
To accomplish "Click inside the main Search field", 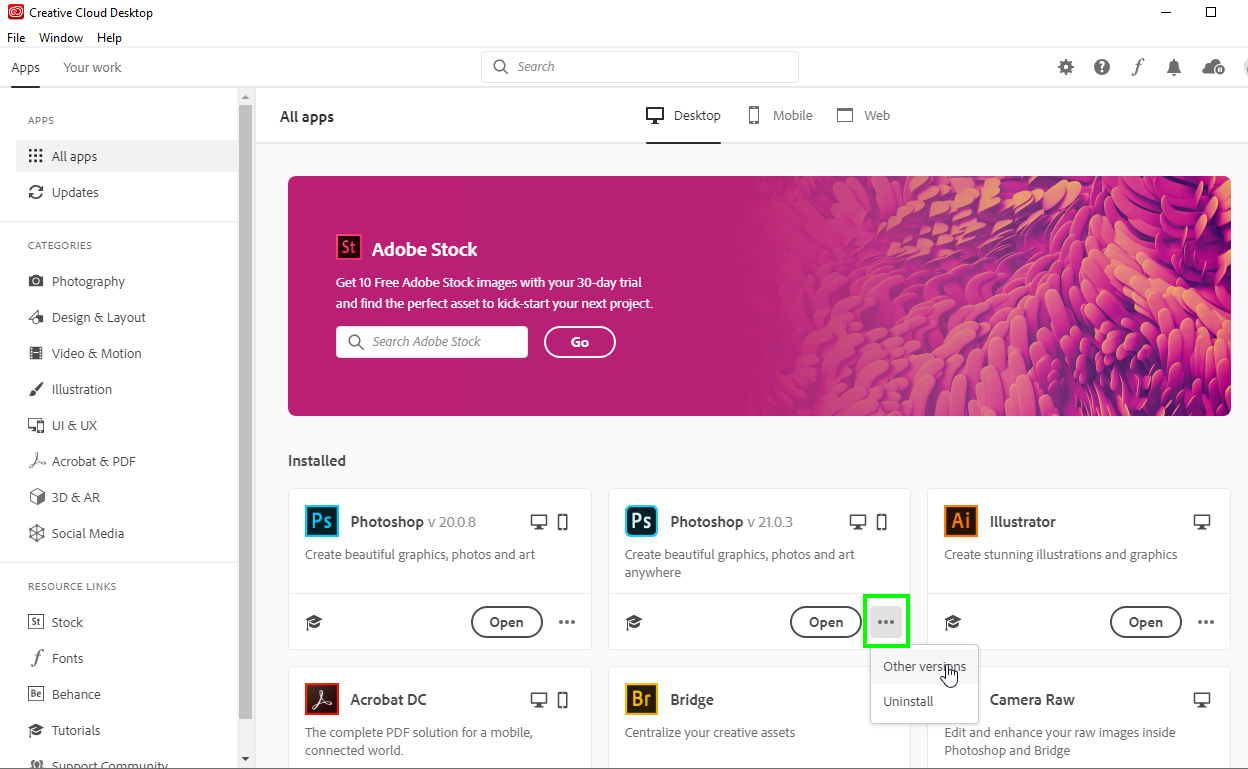I will (x=639, y=66).
